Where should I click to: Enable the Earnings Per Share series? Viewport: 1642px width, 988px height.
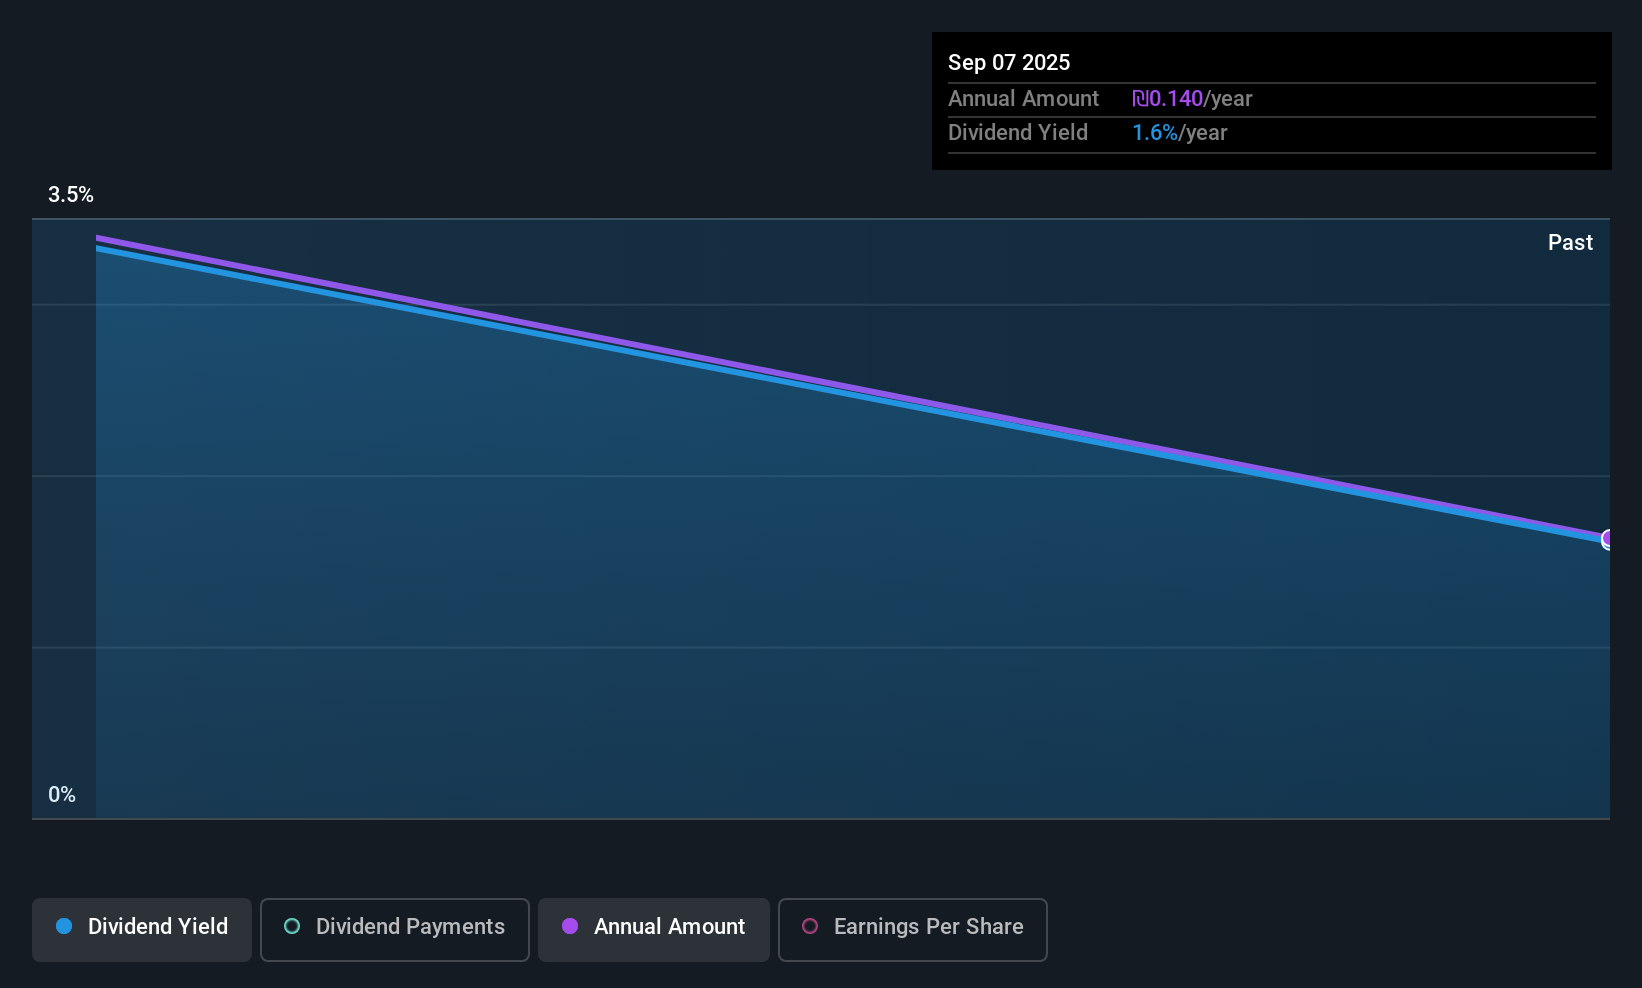913,929
